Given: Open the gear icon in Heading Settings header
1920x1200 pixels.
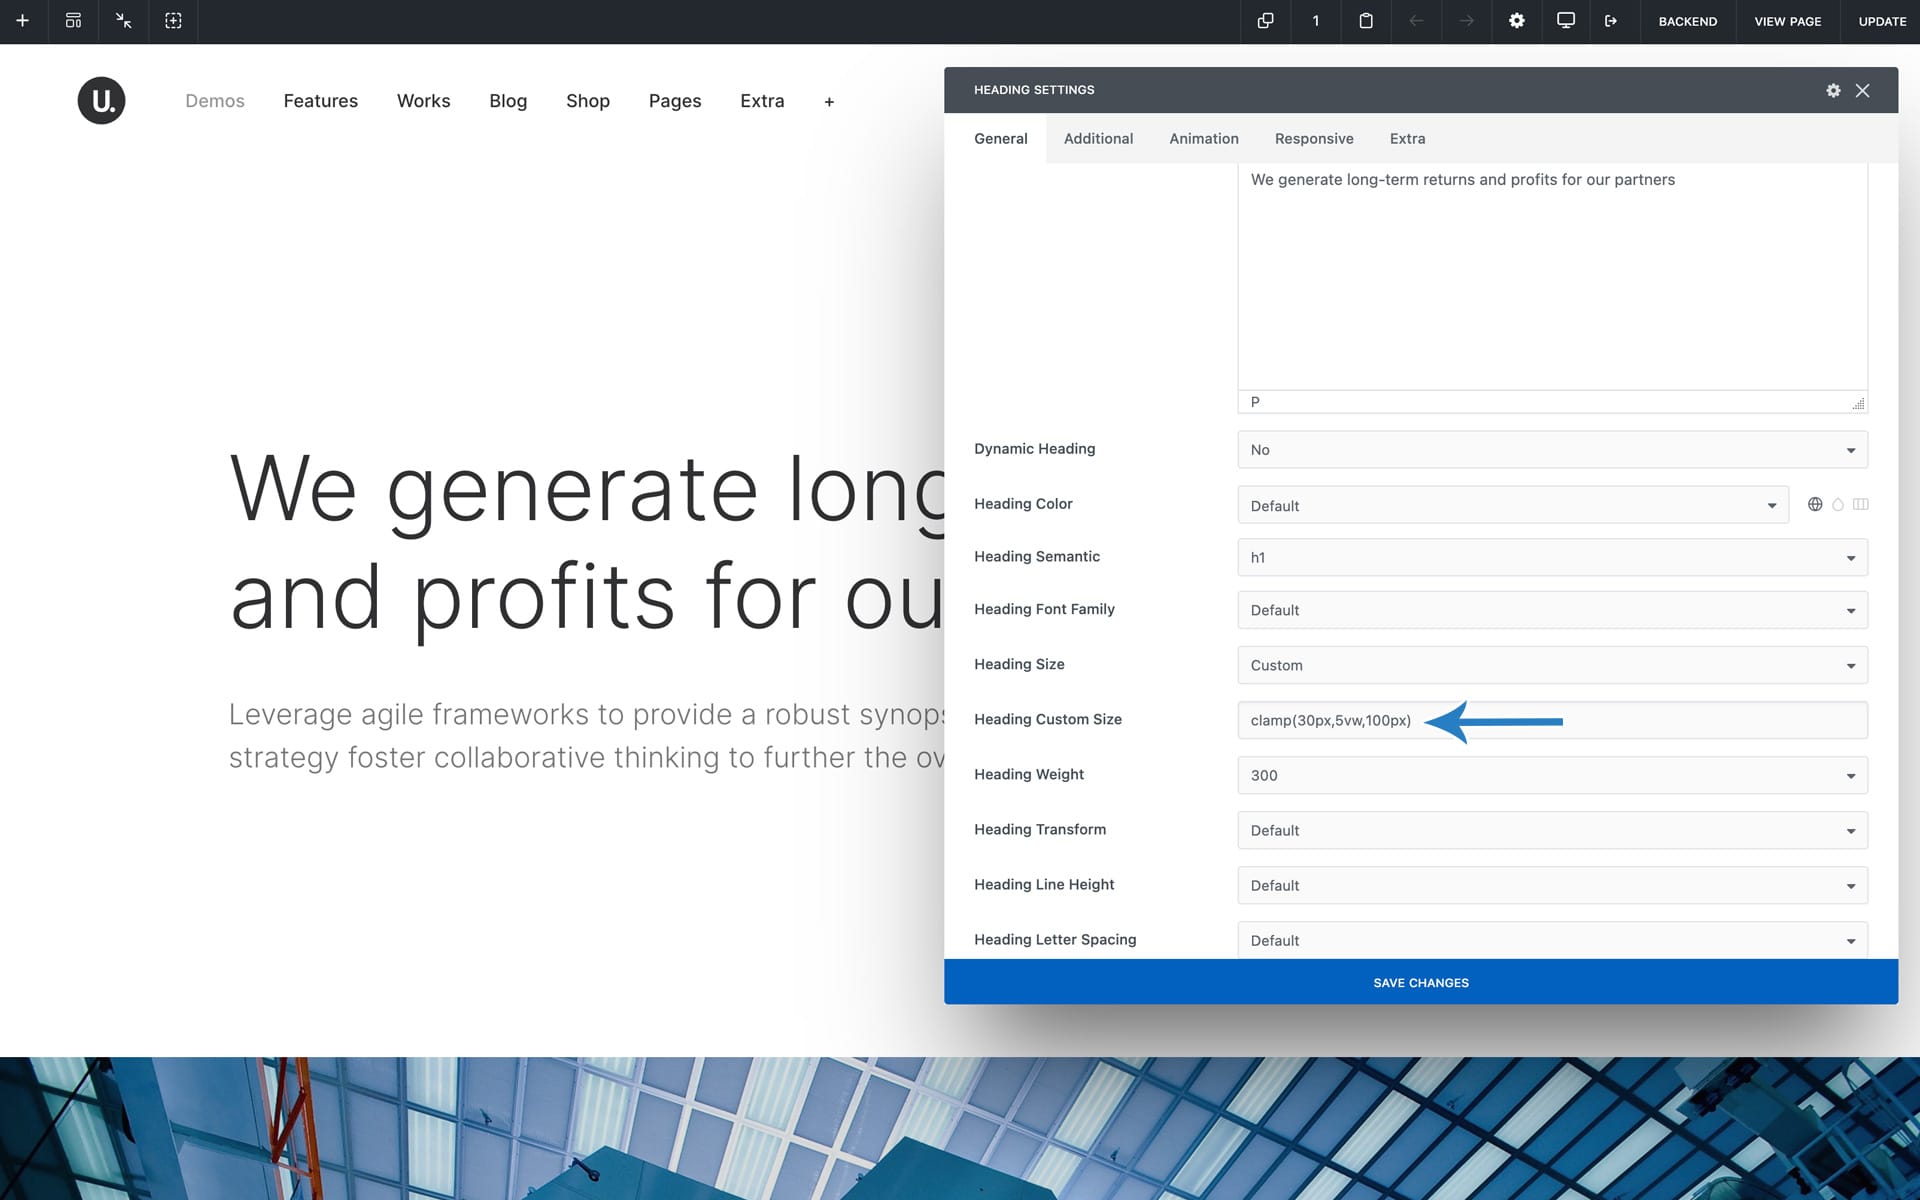Looking at the screenshot, I should coord(1833,90).
